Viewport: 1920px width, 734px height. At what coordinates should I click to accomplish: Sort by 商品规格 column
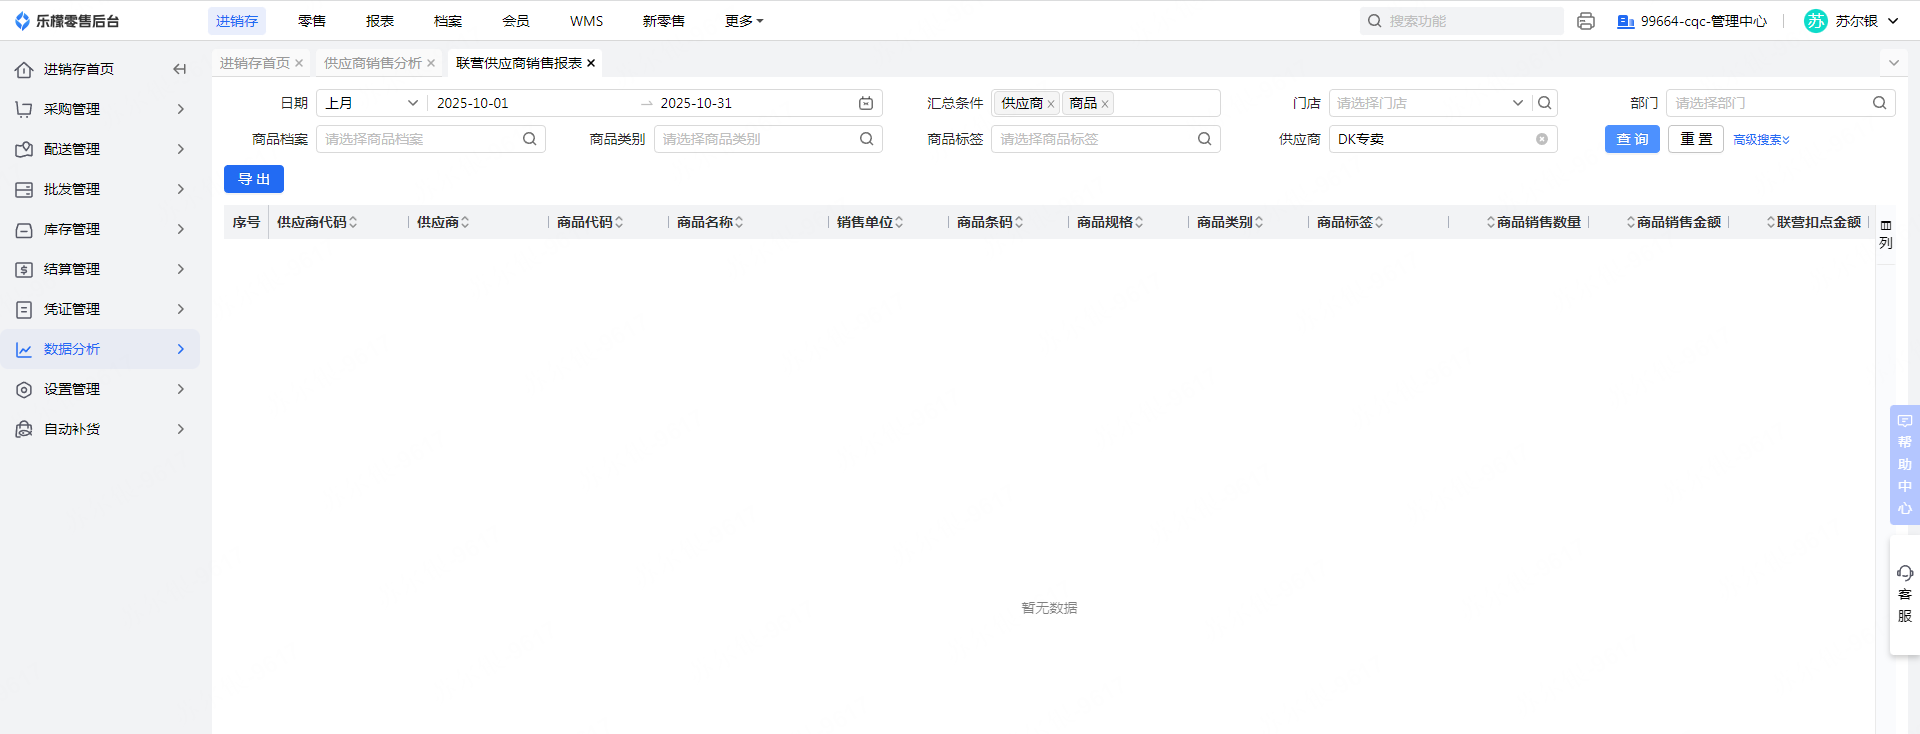(1139, 222)
